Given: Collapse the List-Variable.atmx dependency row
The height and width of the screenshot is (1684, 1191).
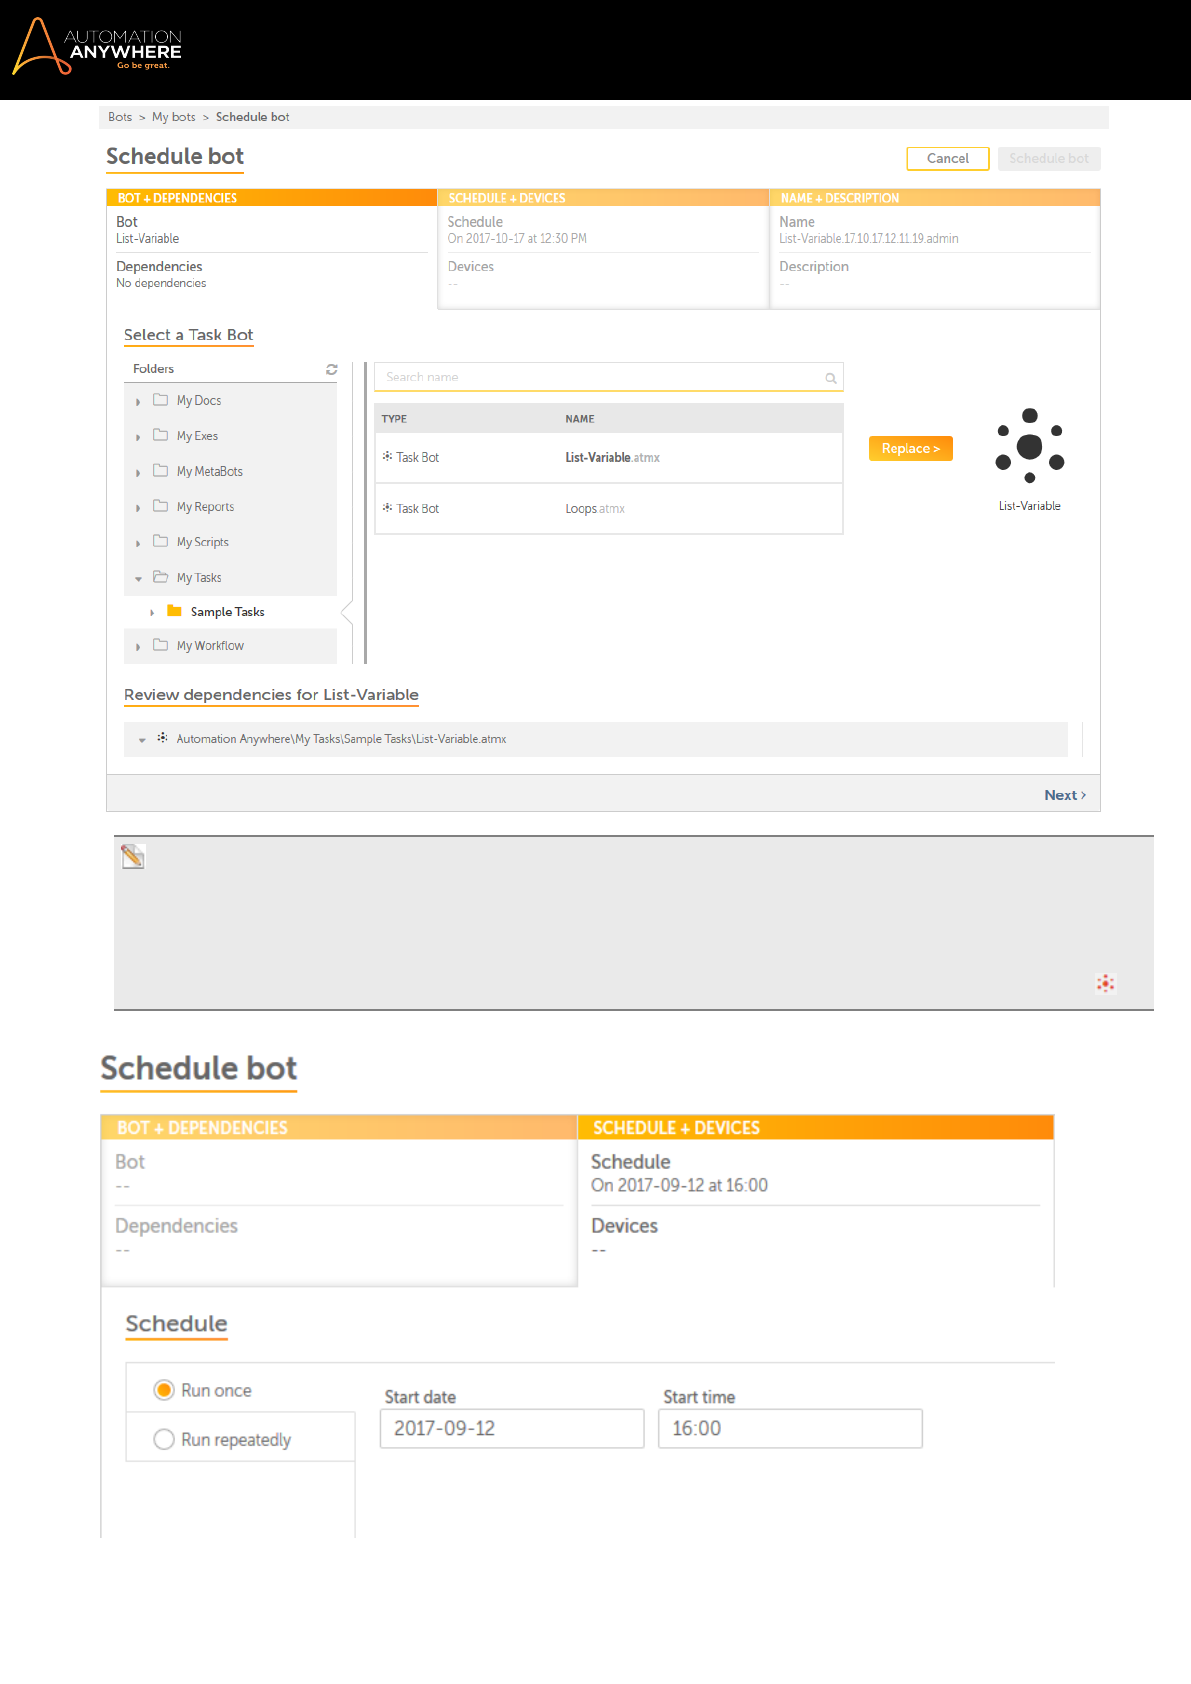Looking at the screenshot, I should [142, 740].
